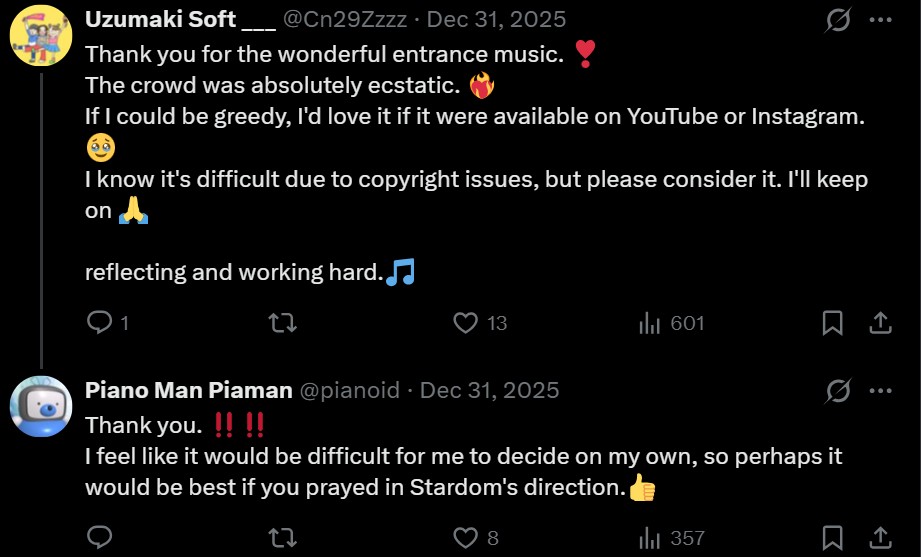The width and height of the screenshot is (921, 557).
Task: Like Uzumaki Soft's entrance music tweet
Action: tap(465, 323)
